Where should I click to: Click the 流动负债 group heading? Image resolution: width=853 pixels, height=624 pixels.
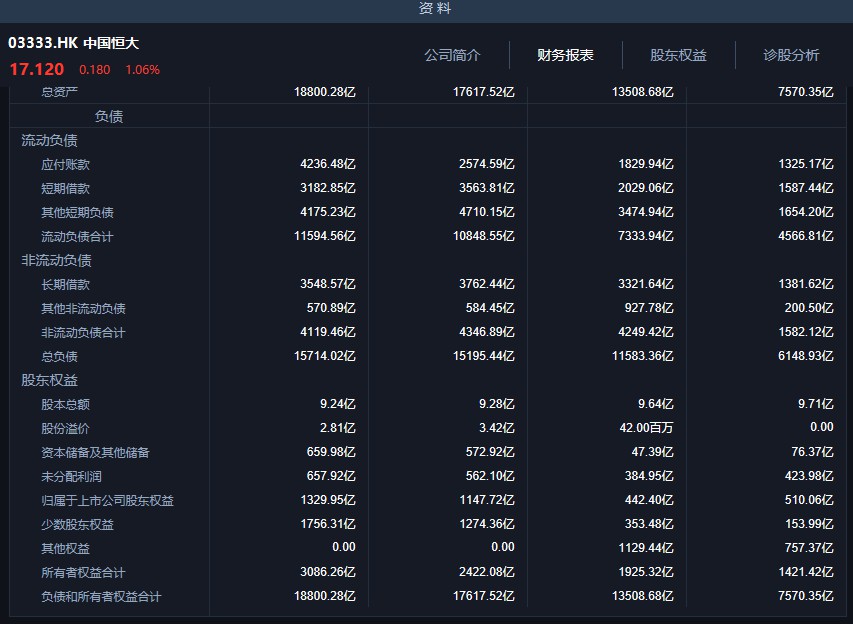click(x=50, y=140)
